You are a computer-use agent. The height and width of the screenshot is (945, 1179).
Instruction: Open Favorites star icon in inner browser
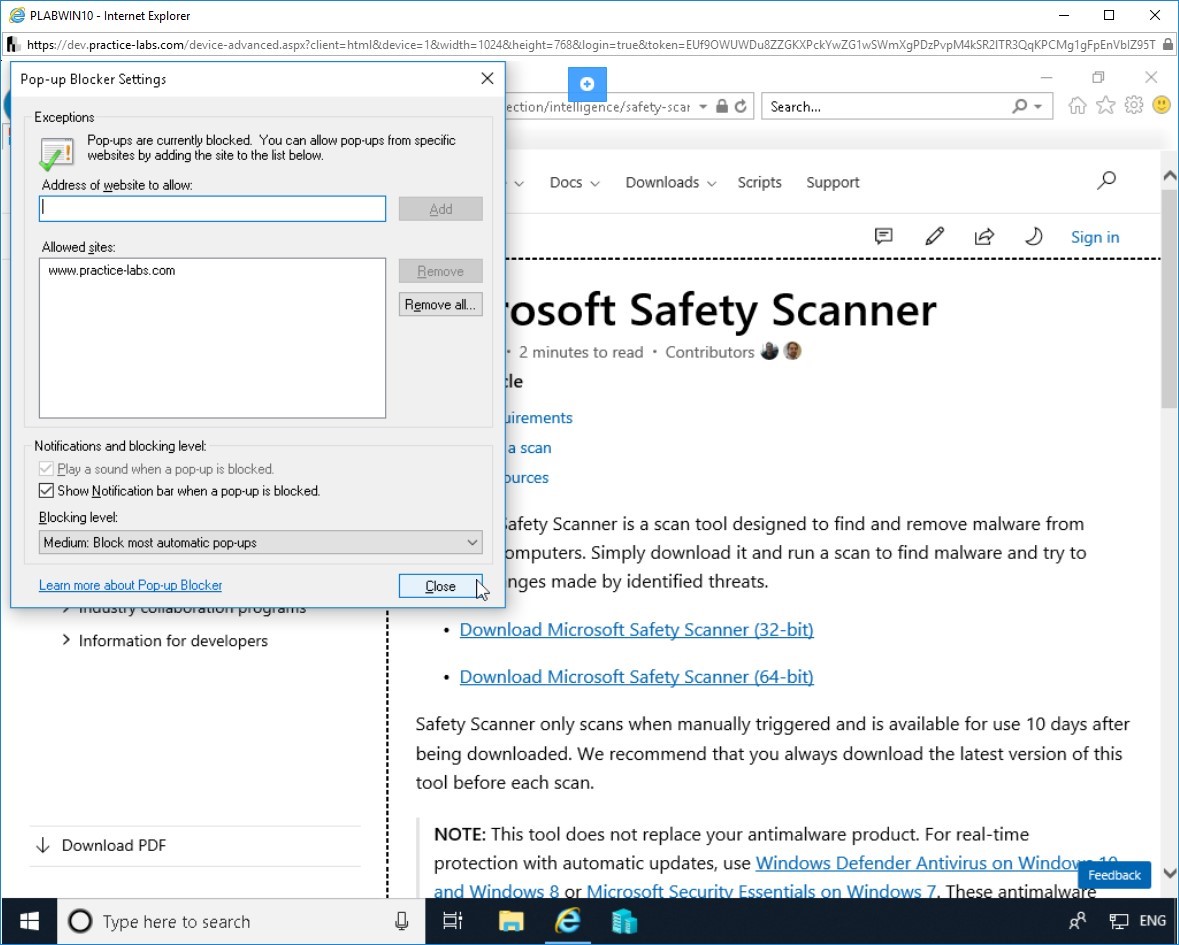point(1105,106)
